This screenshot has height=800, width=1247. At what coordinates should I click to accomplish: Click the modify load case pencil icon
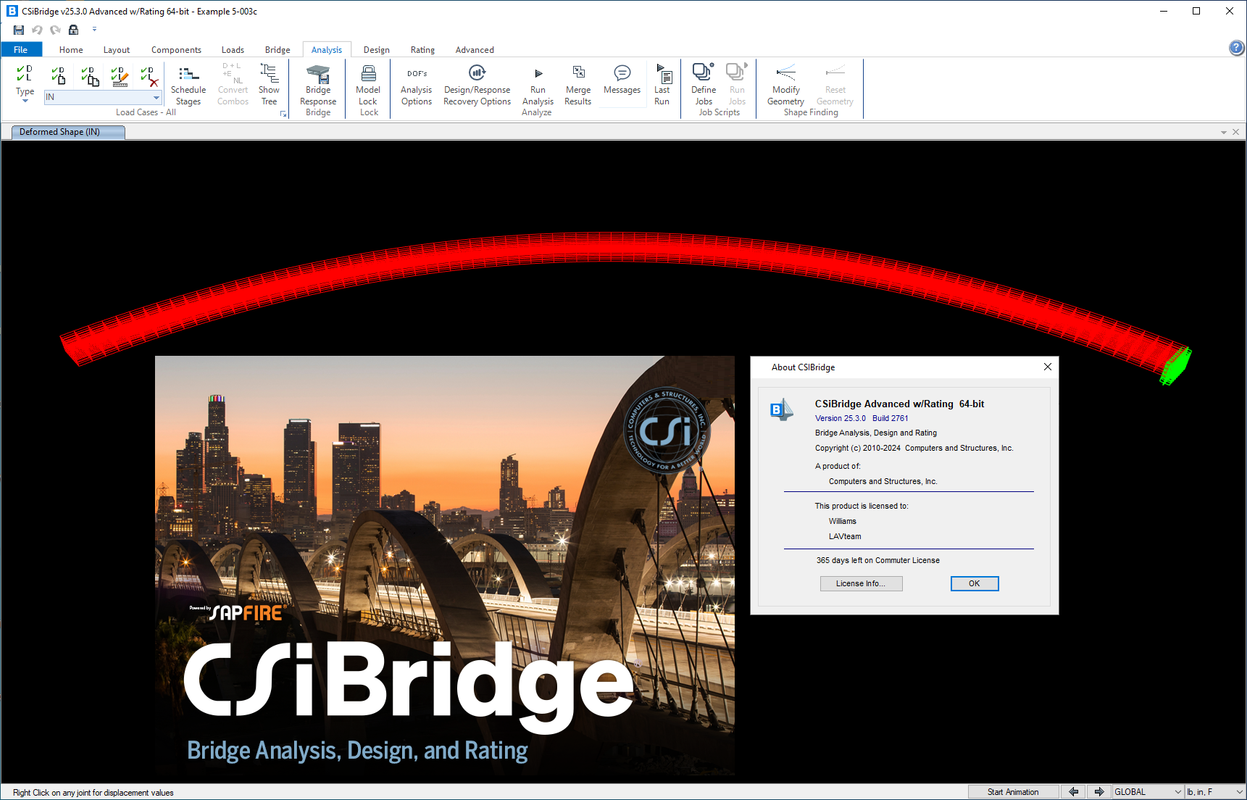pos(119,75)
